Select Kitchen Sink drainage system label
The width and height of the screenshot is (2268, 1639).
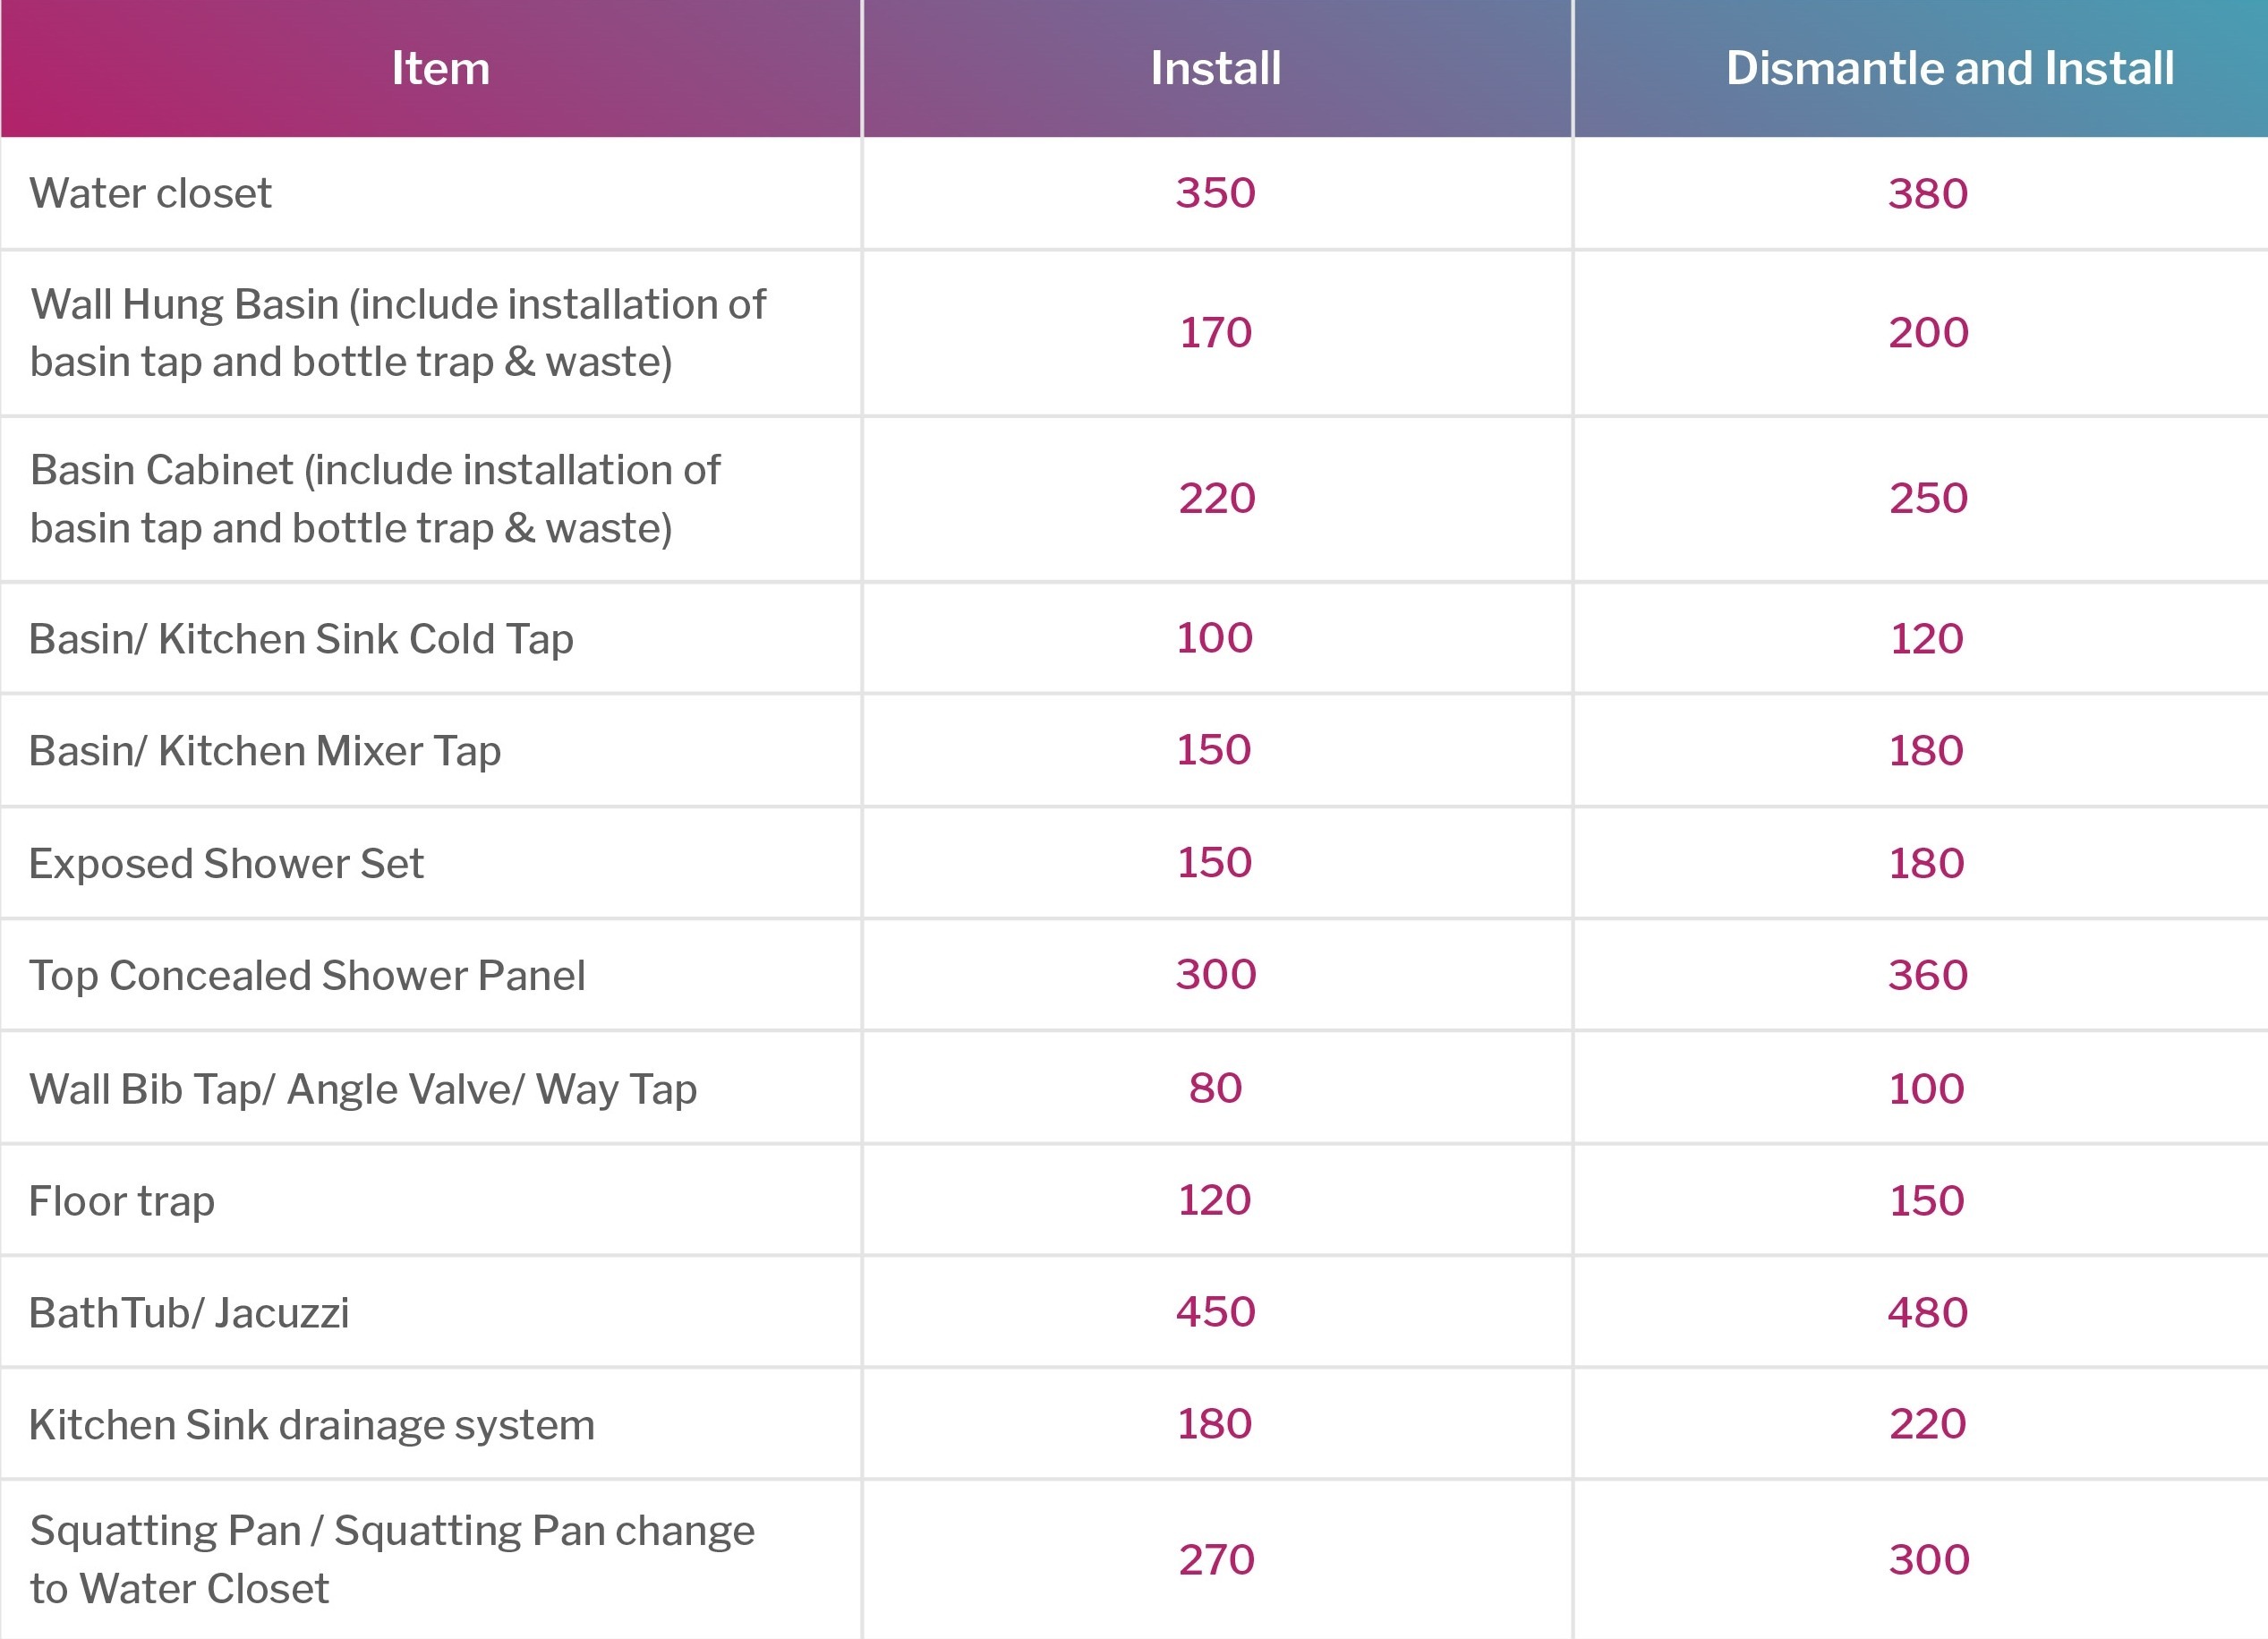click(311, 1424)
